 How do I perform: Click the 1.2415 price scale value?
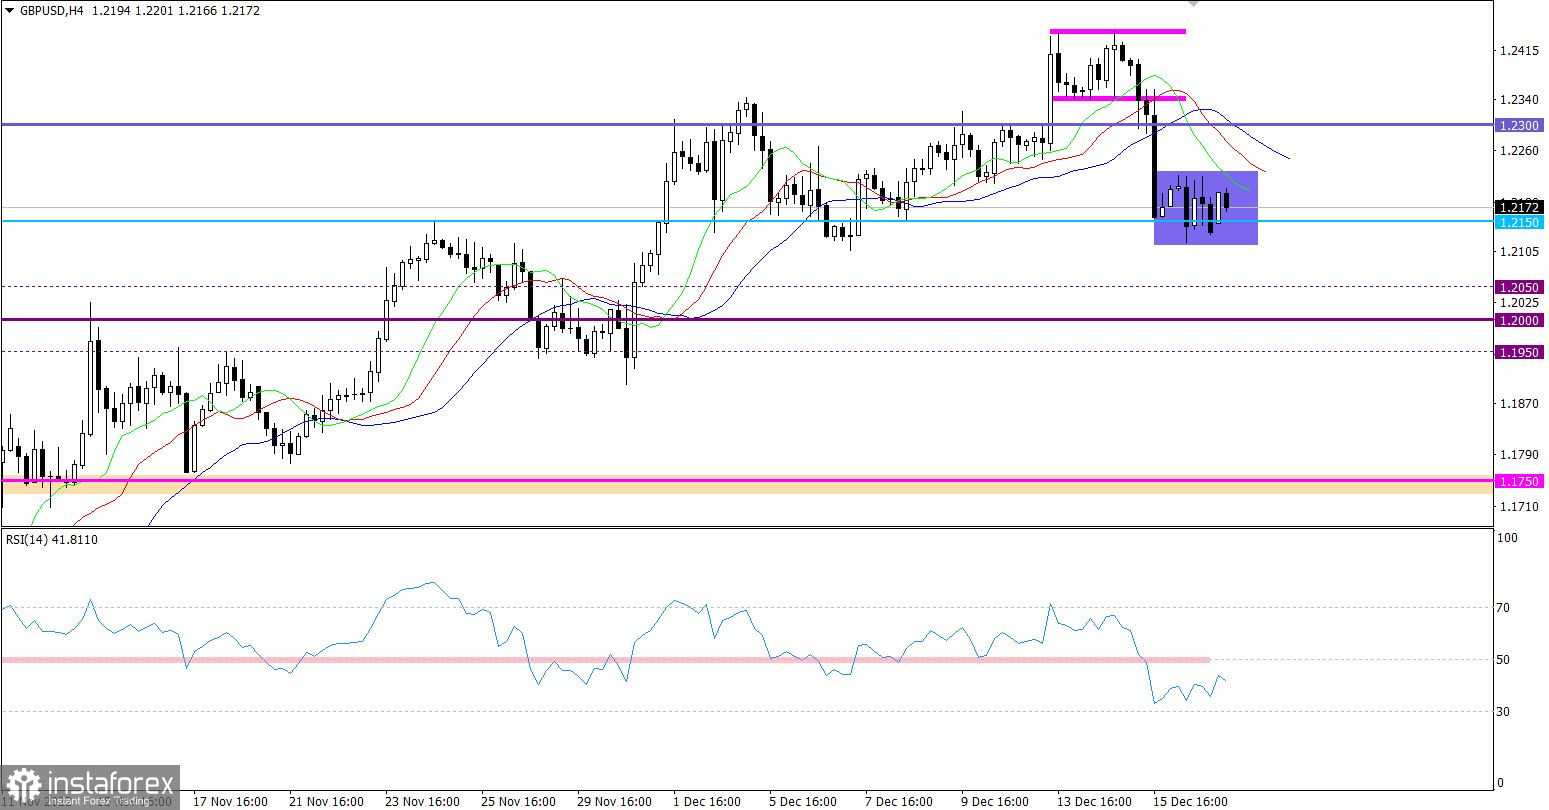(x=1518, y=50)
